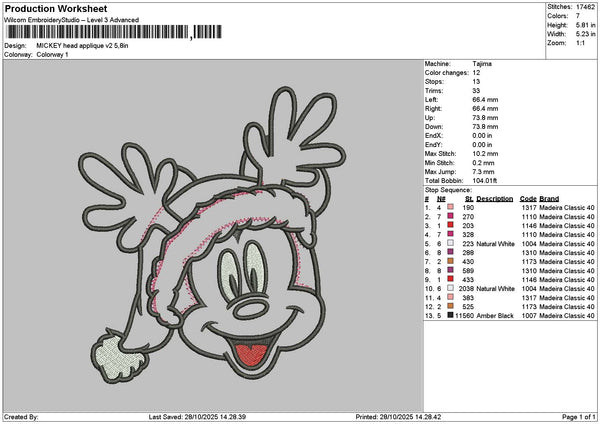Click the red swatch in stop row 3
The width and height of the screenshot is (600, 424).
point(450,225)
